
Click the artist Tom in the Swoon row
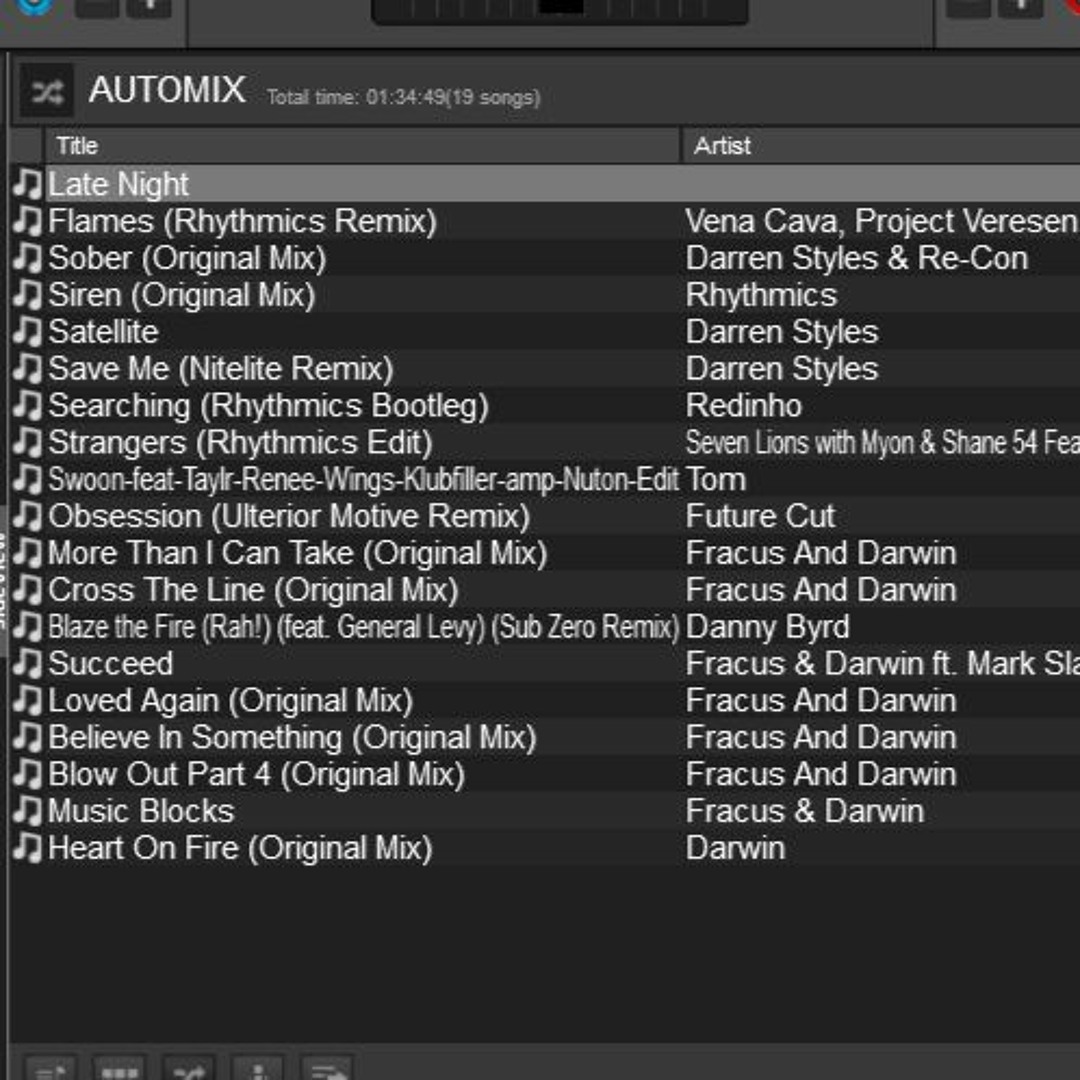(716, 479)
